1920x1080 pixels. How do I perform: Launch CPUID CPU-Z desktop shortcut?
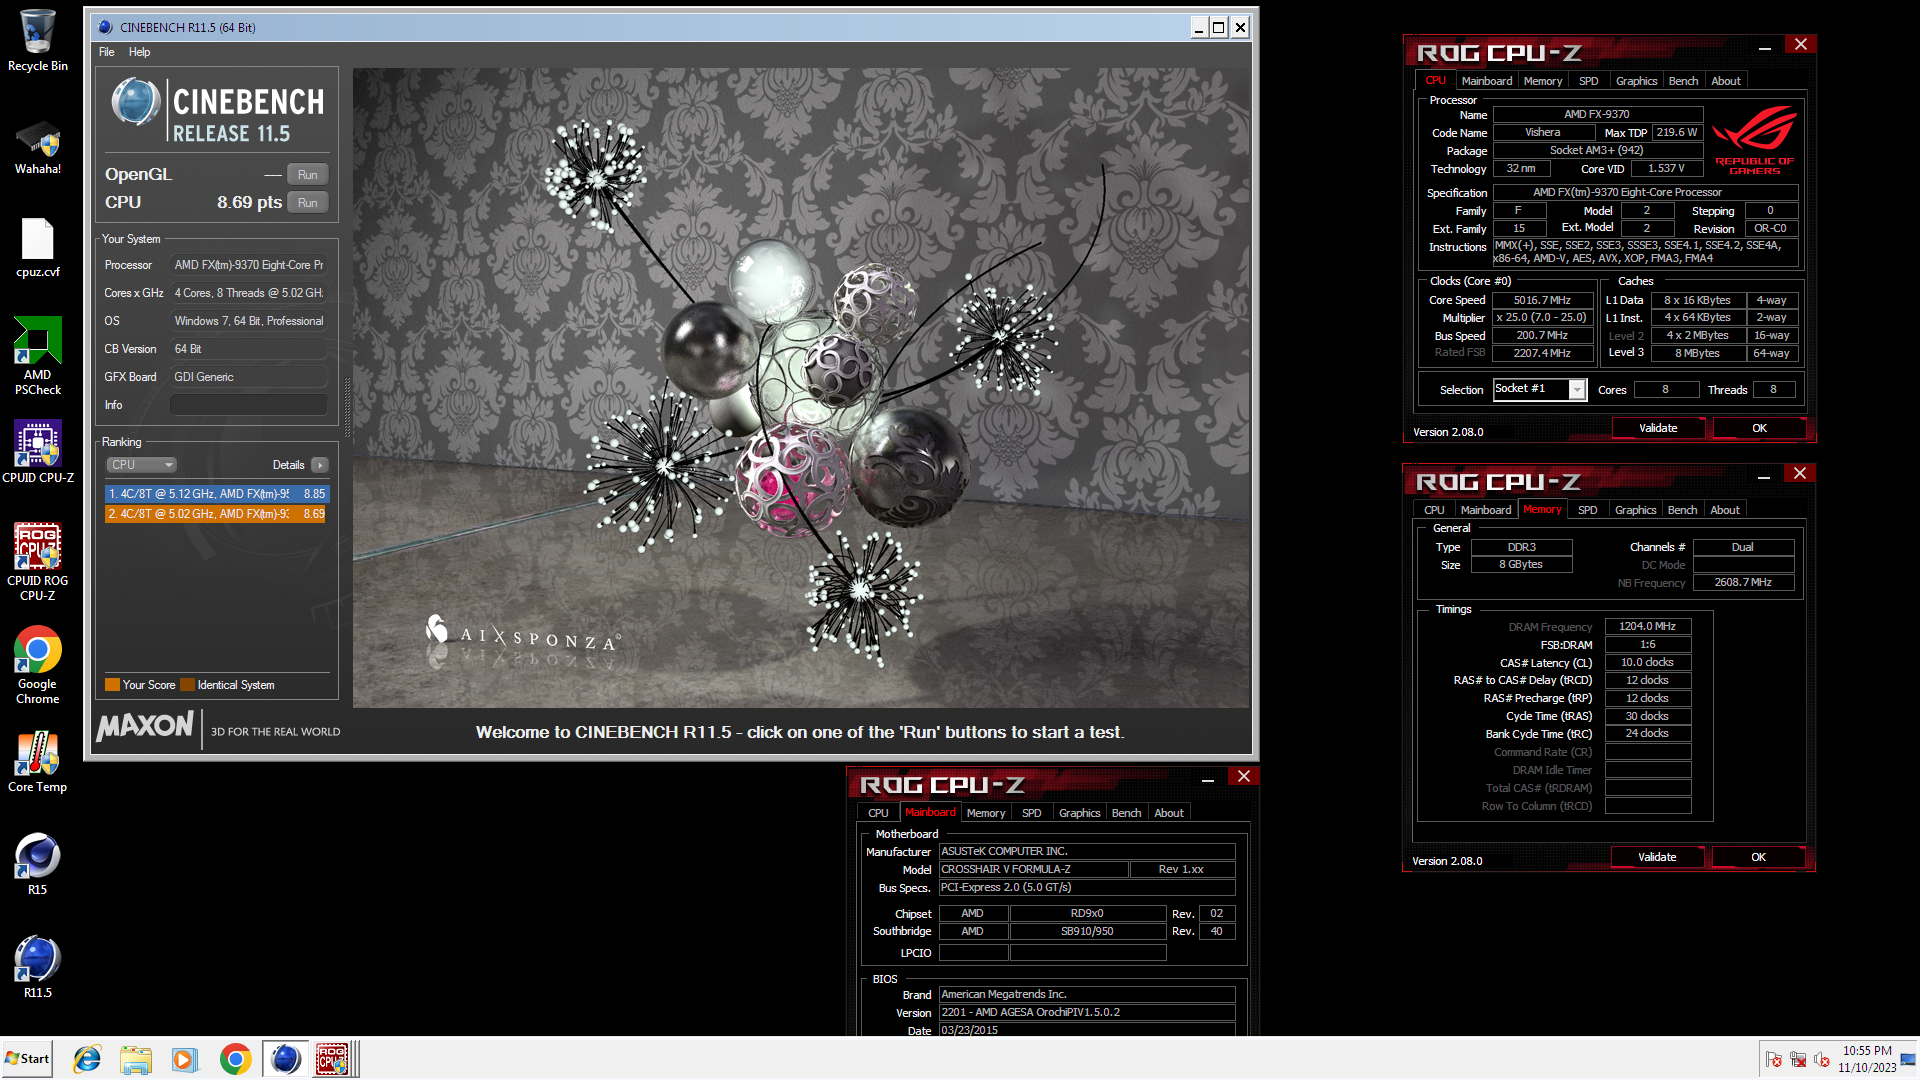(37, 452)
